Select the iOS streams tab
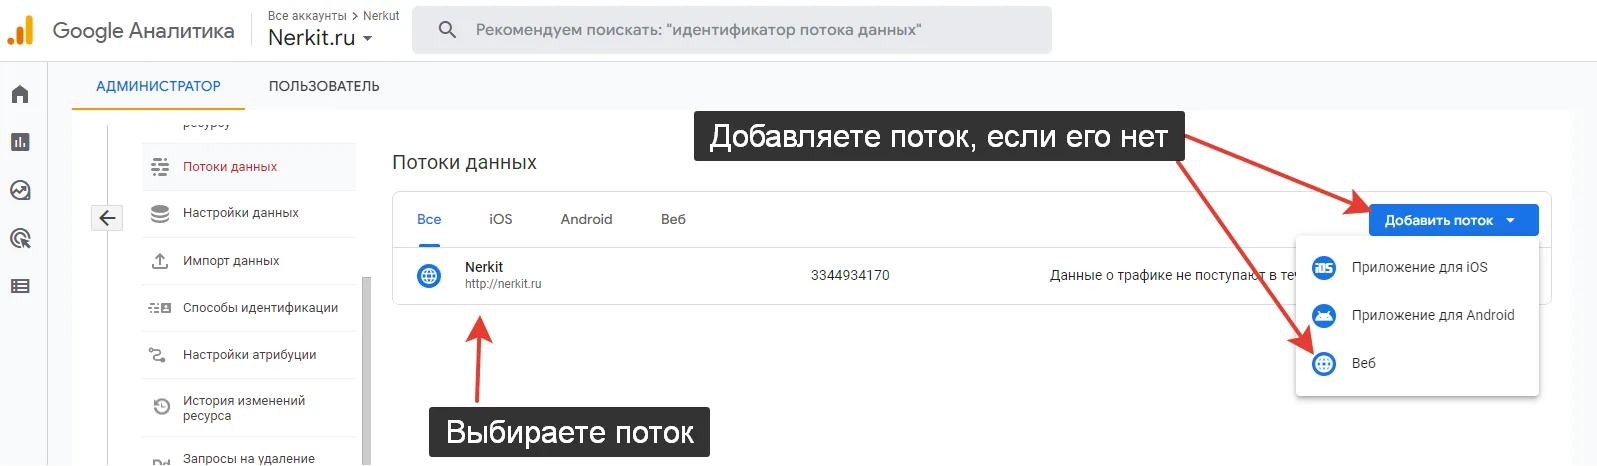1597x466 pixels. click(501, 219)
